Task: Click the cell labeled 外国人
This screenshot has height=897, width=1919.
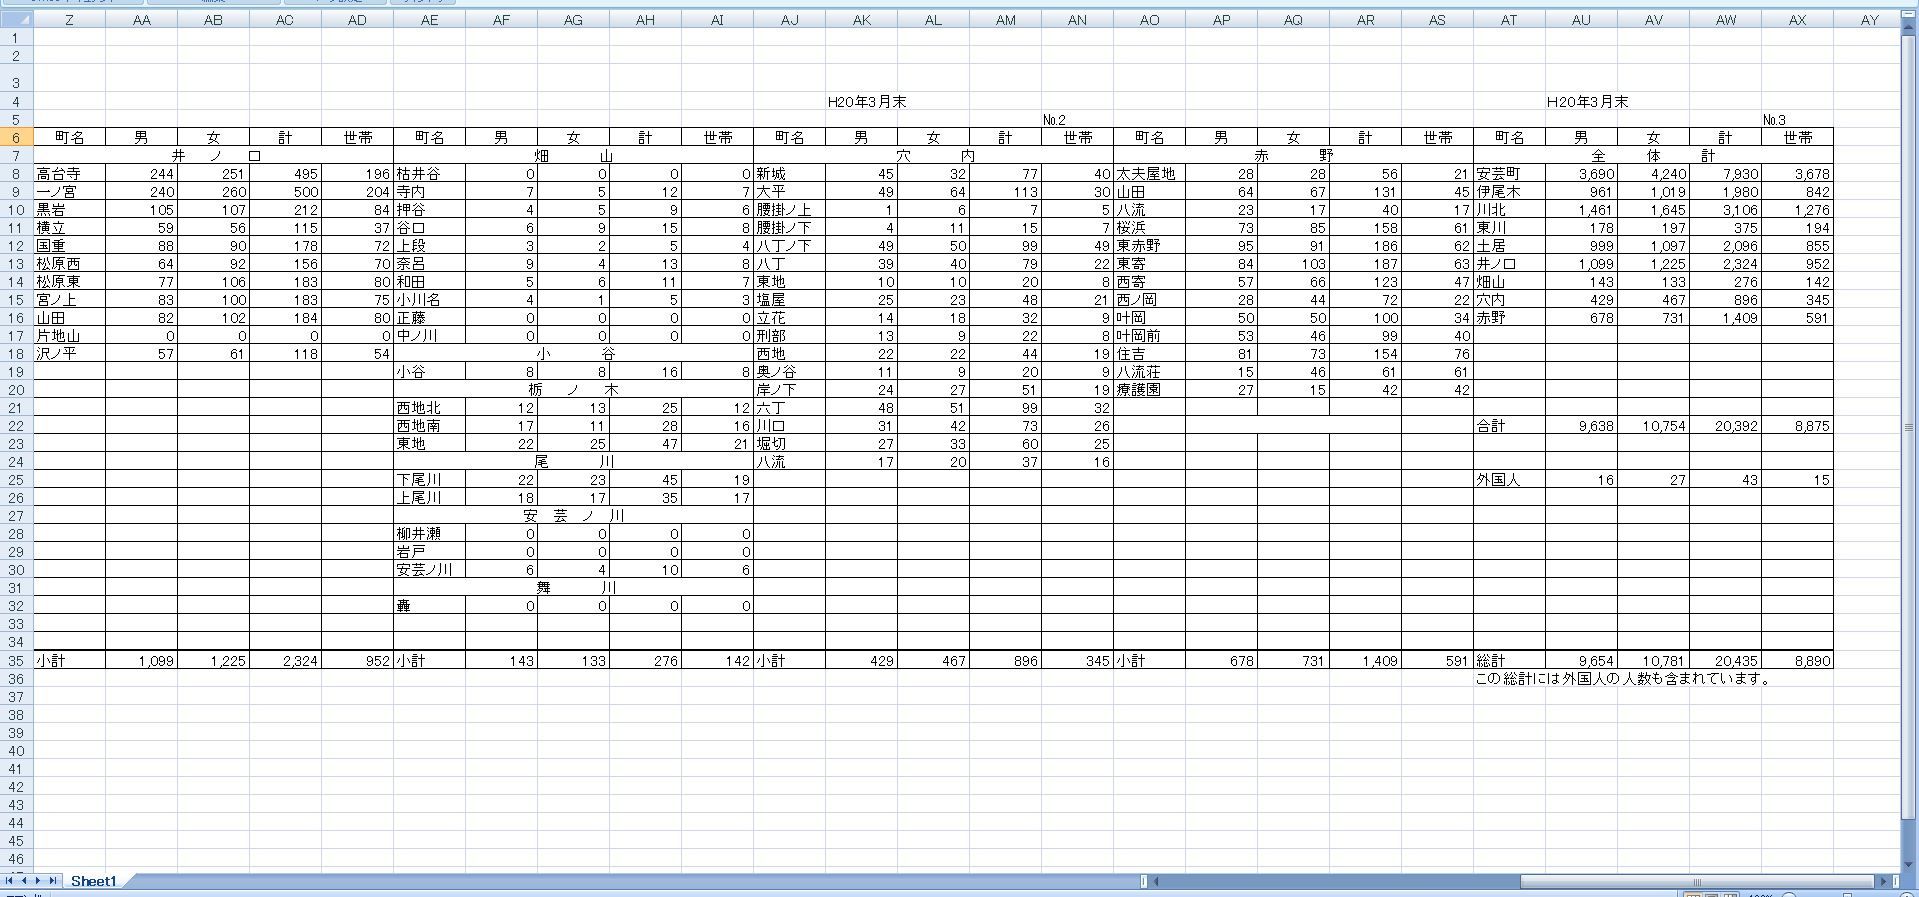Action: point(1509,480)
